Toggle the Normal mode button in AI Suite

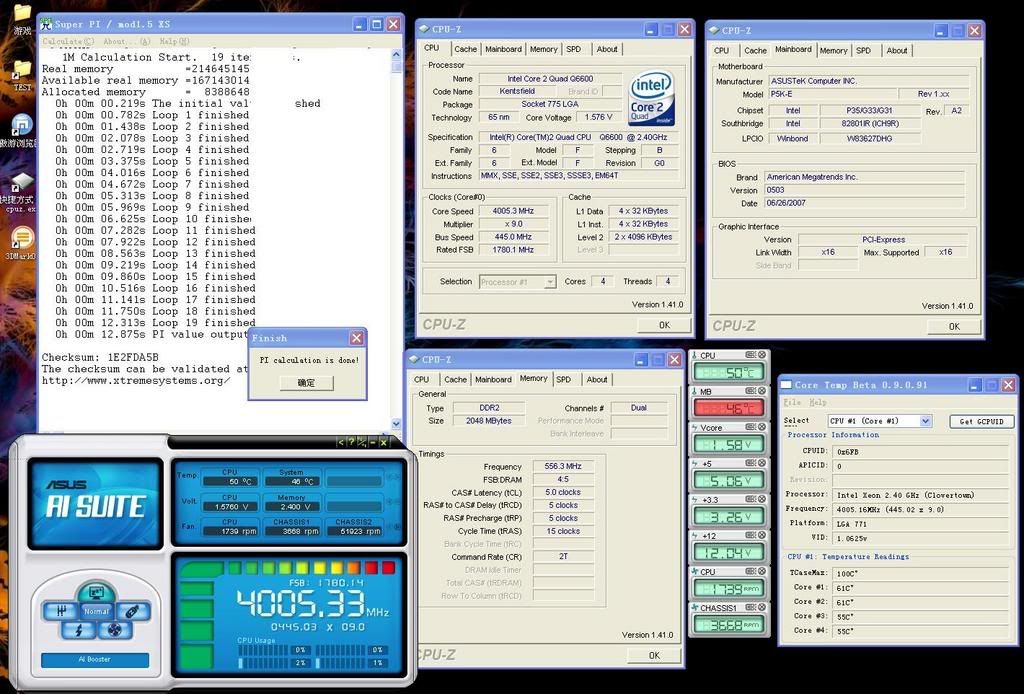pos(96,611)
